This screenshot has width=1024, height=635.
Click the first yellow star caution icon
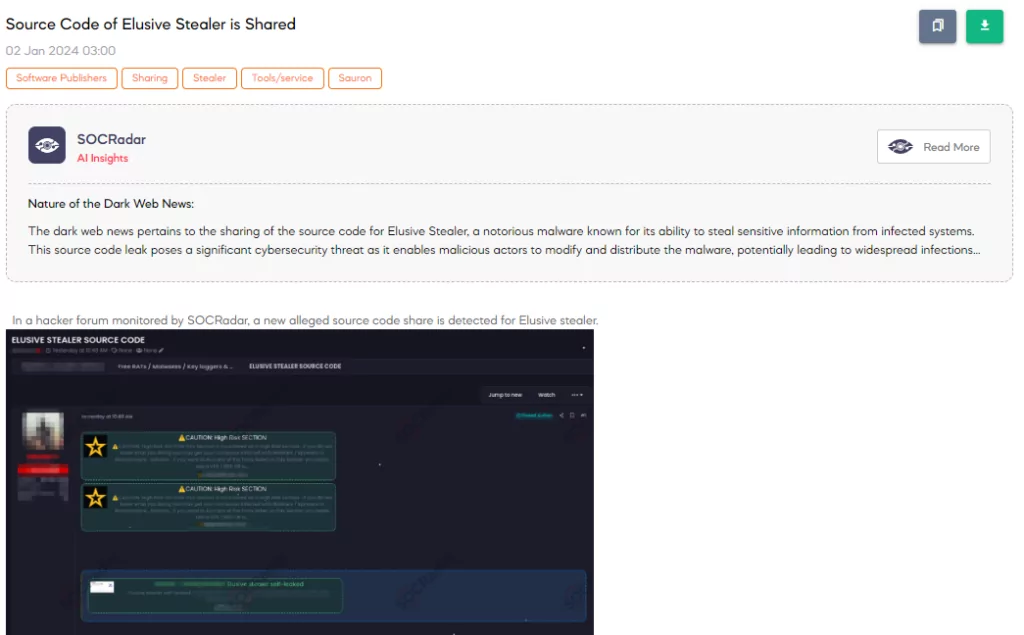point(95,447)
